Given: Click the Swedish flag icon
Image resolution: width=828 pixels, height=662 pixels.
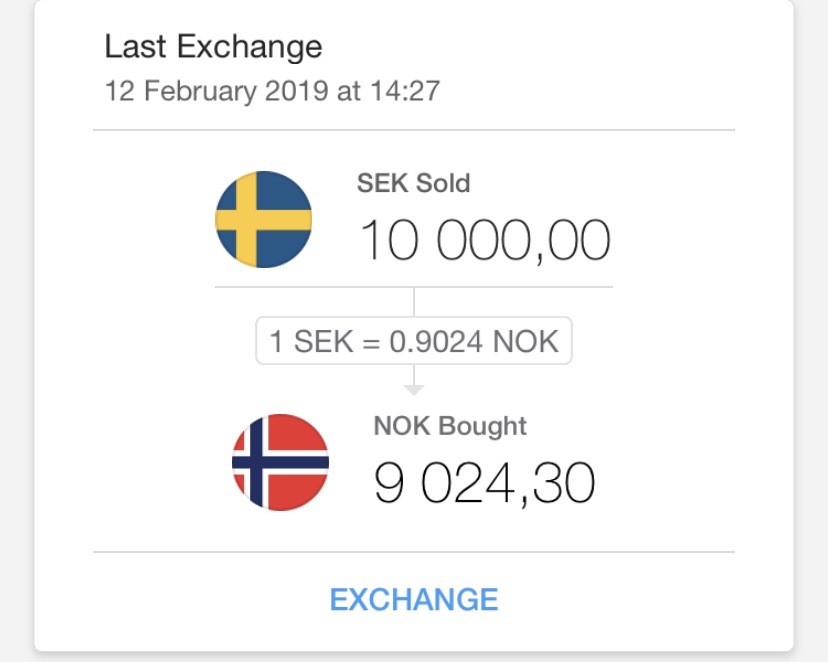Looking at the screenshot, I should pos(264,219).
